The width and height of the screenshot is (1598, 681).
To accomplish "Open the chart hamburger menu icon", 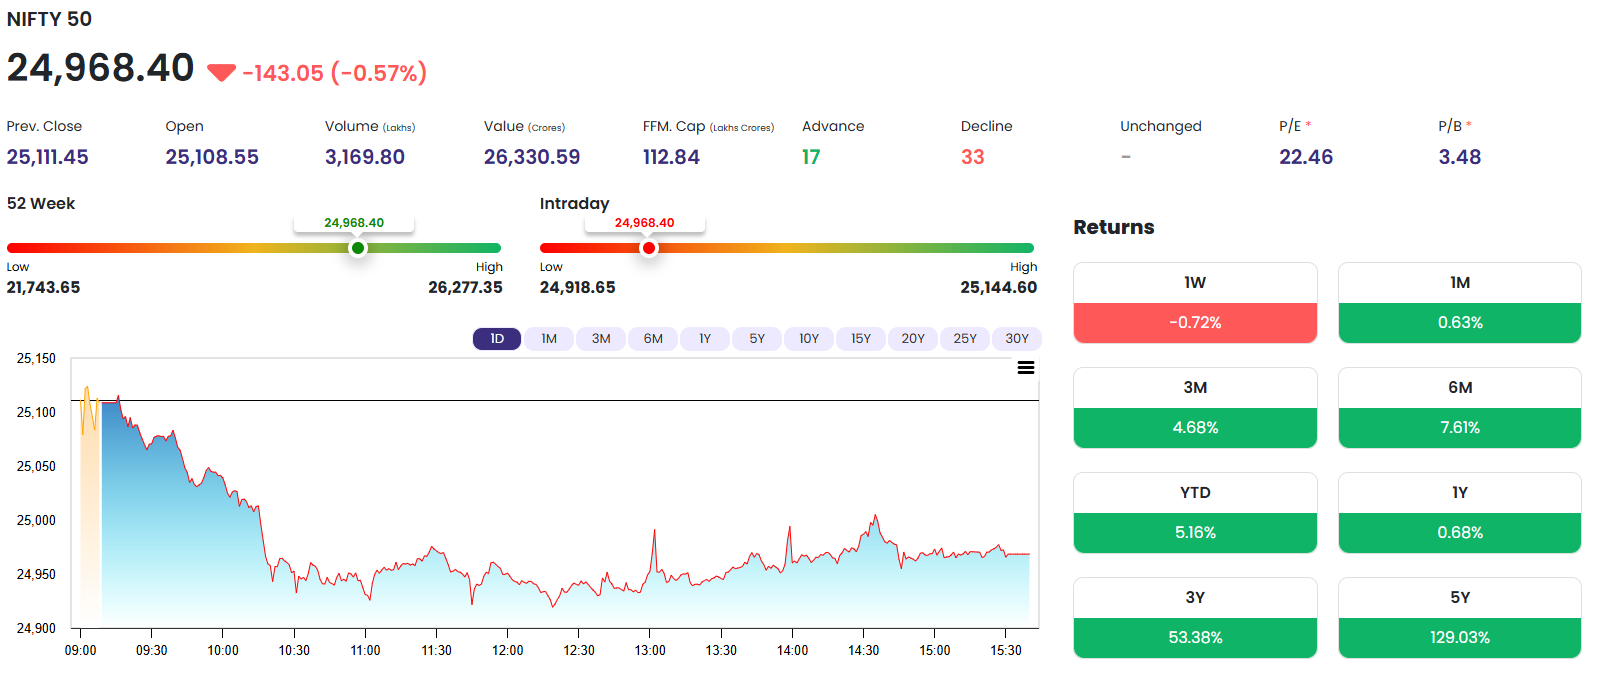I will coord(1026,368).
